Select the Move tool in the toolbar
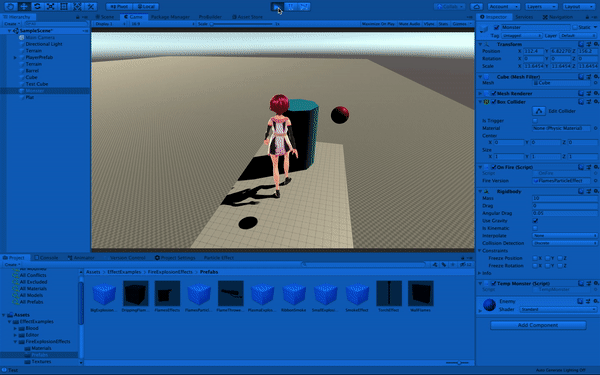This screenshot has height=375, width=600. click(x=24, y=7)
